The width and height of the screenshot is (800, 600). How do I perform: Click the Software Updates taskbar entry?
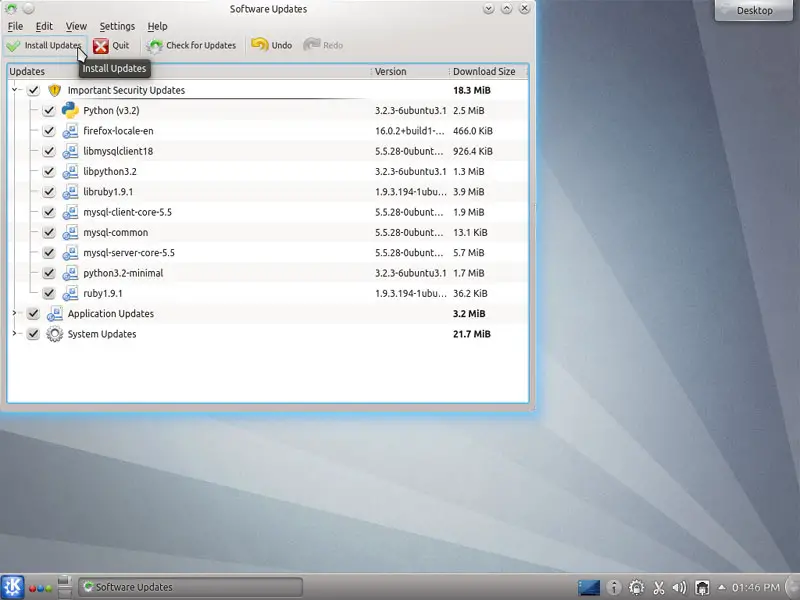point(190,587)
